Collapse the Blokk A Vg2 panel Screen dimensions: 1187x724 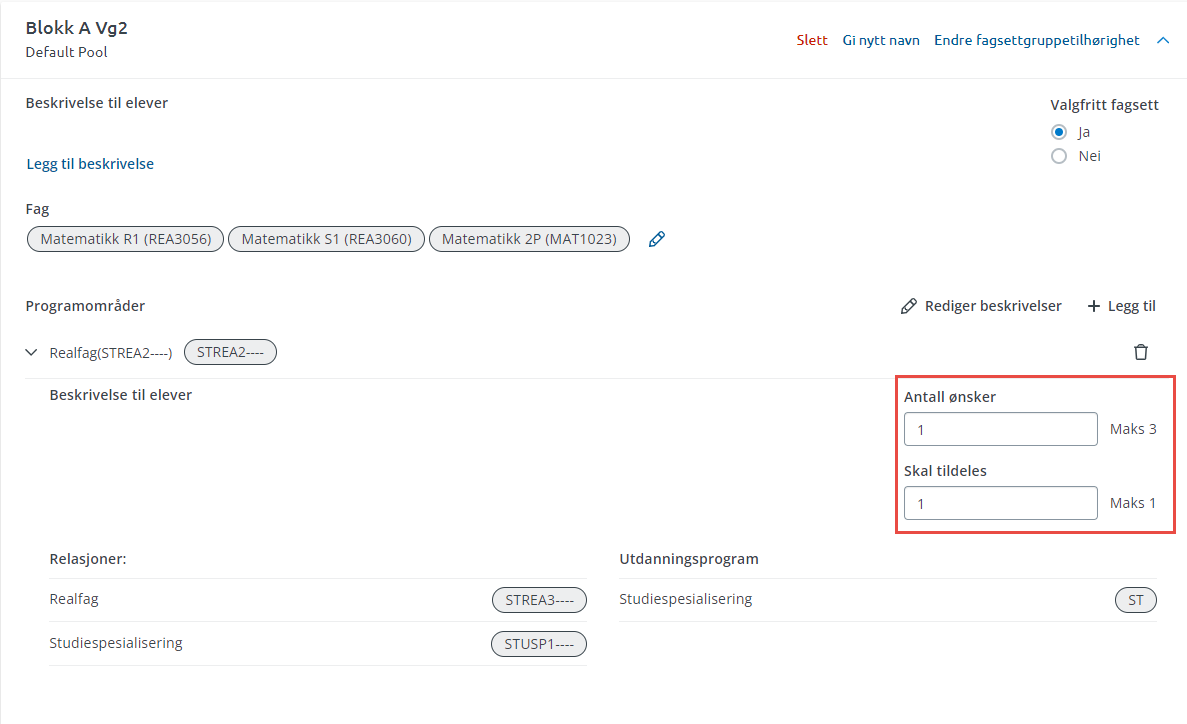pos(1164,40)
